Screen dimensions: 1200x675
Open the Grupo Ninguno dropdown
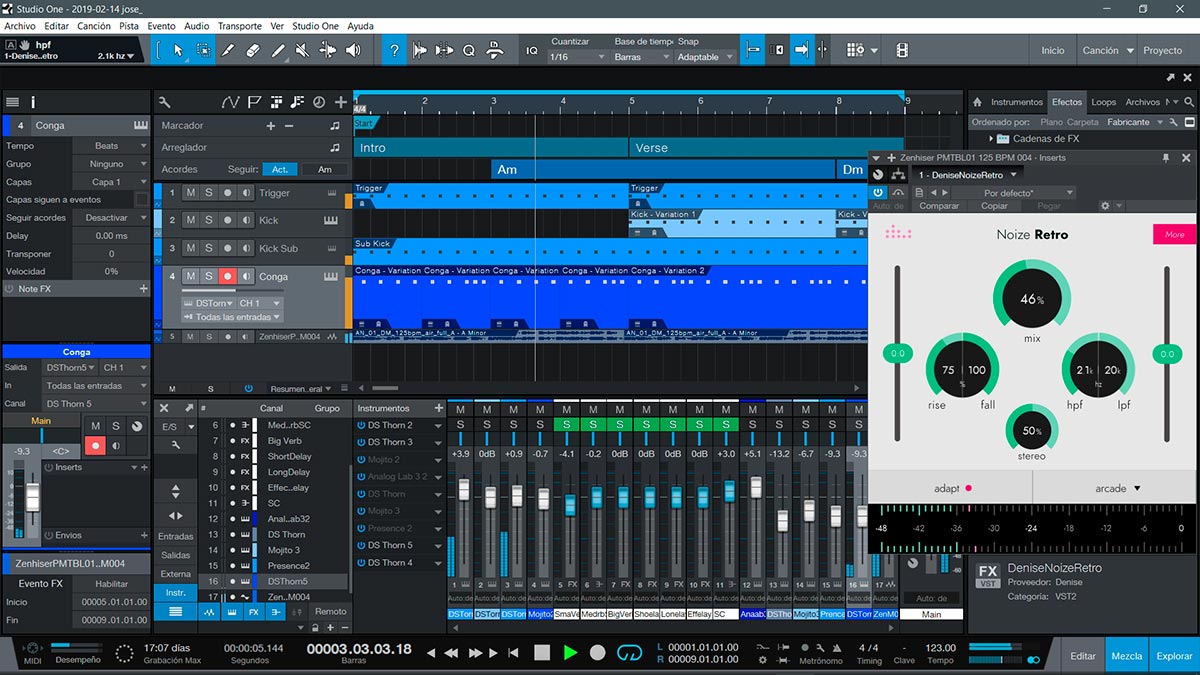coord(110,164)
